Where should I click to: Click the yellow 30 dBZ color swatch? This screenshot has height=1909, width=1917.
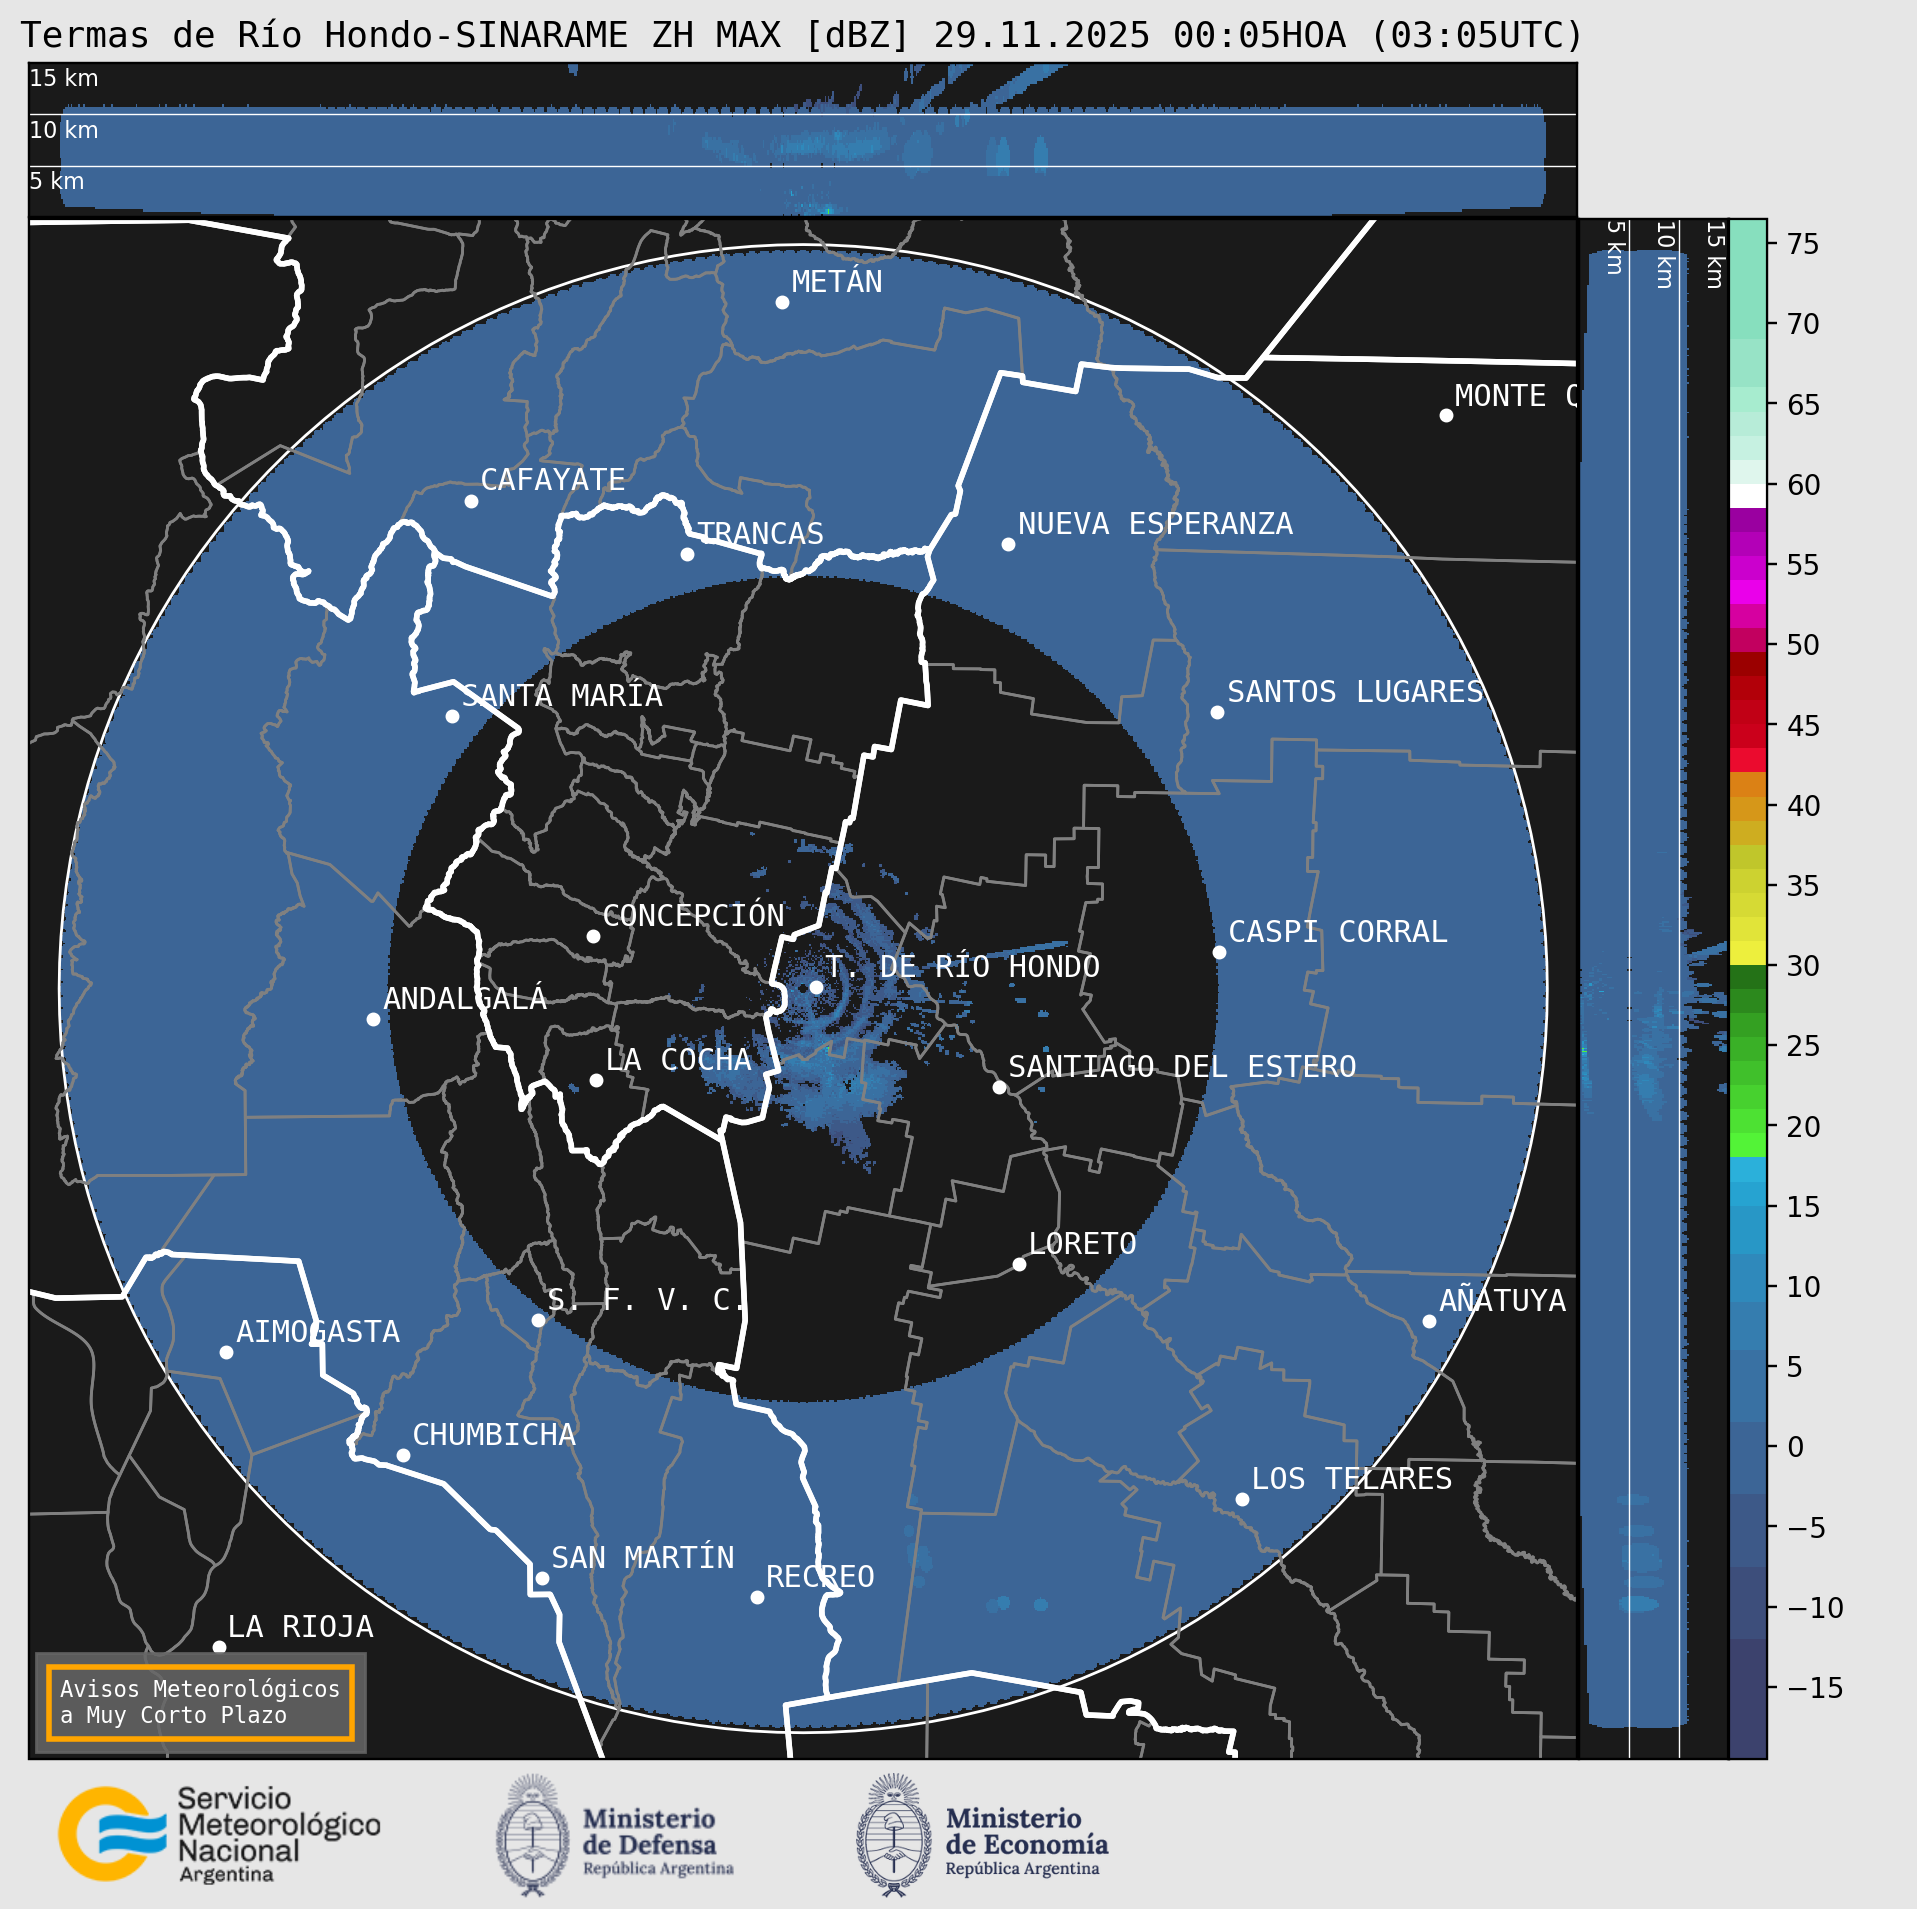(x=1748, y=952)
